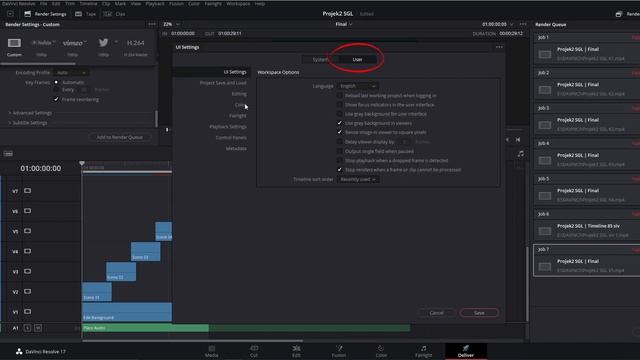Select Playback Settings category
The image size is (640, 360).
click(228, 127)
